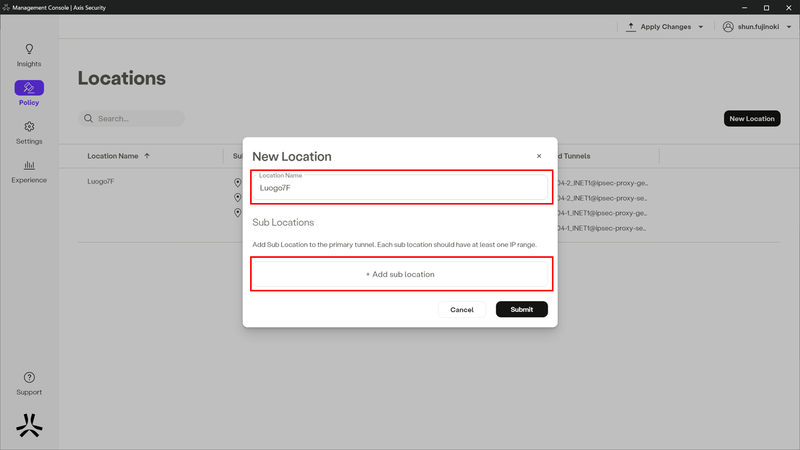Focus the Location Name text field

[x=400, y=188]
